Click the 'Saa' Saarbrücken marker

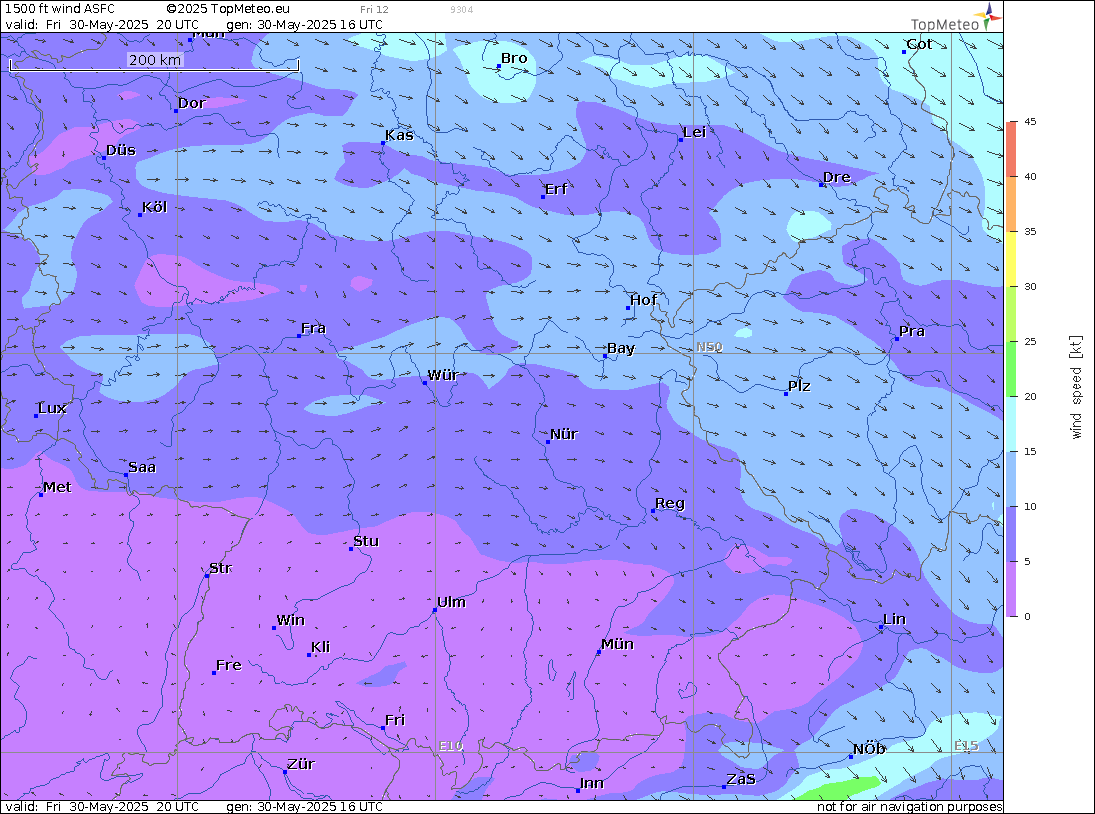pyautogui.click(x=126, y=475)
